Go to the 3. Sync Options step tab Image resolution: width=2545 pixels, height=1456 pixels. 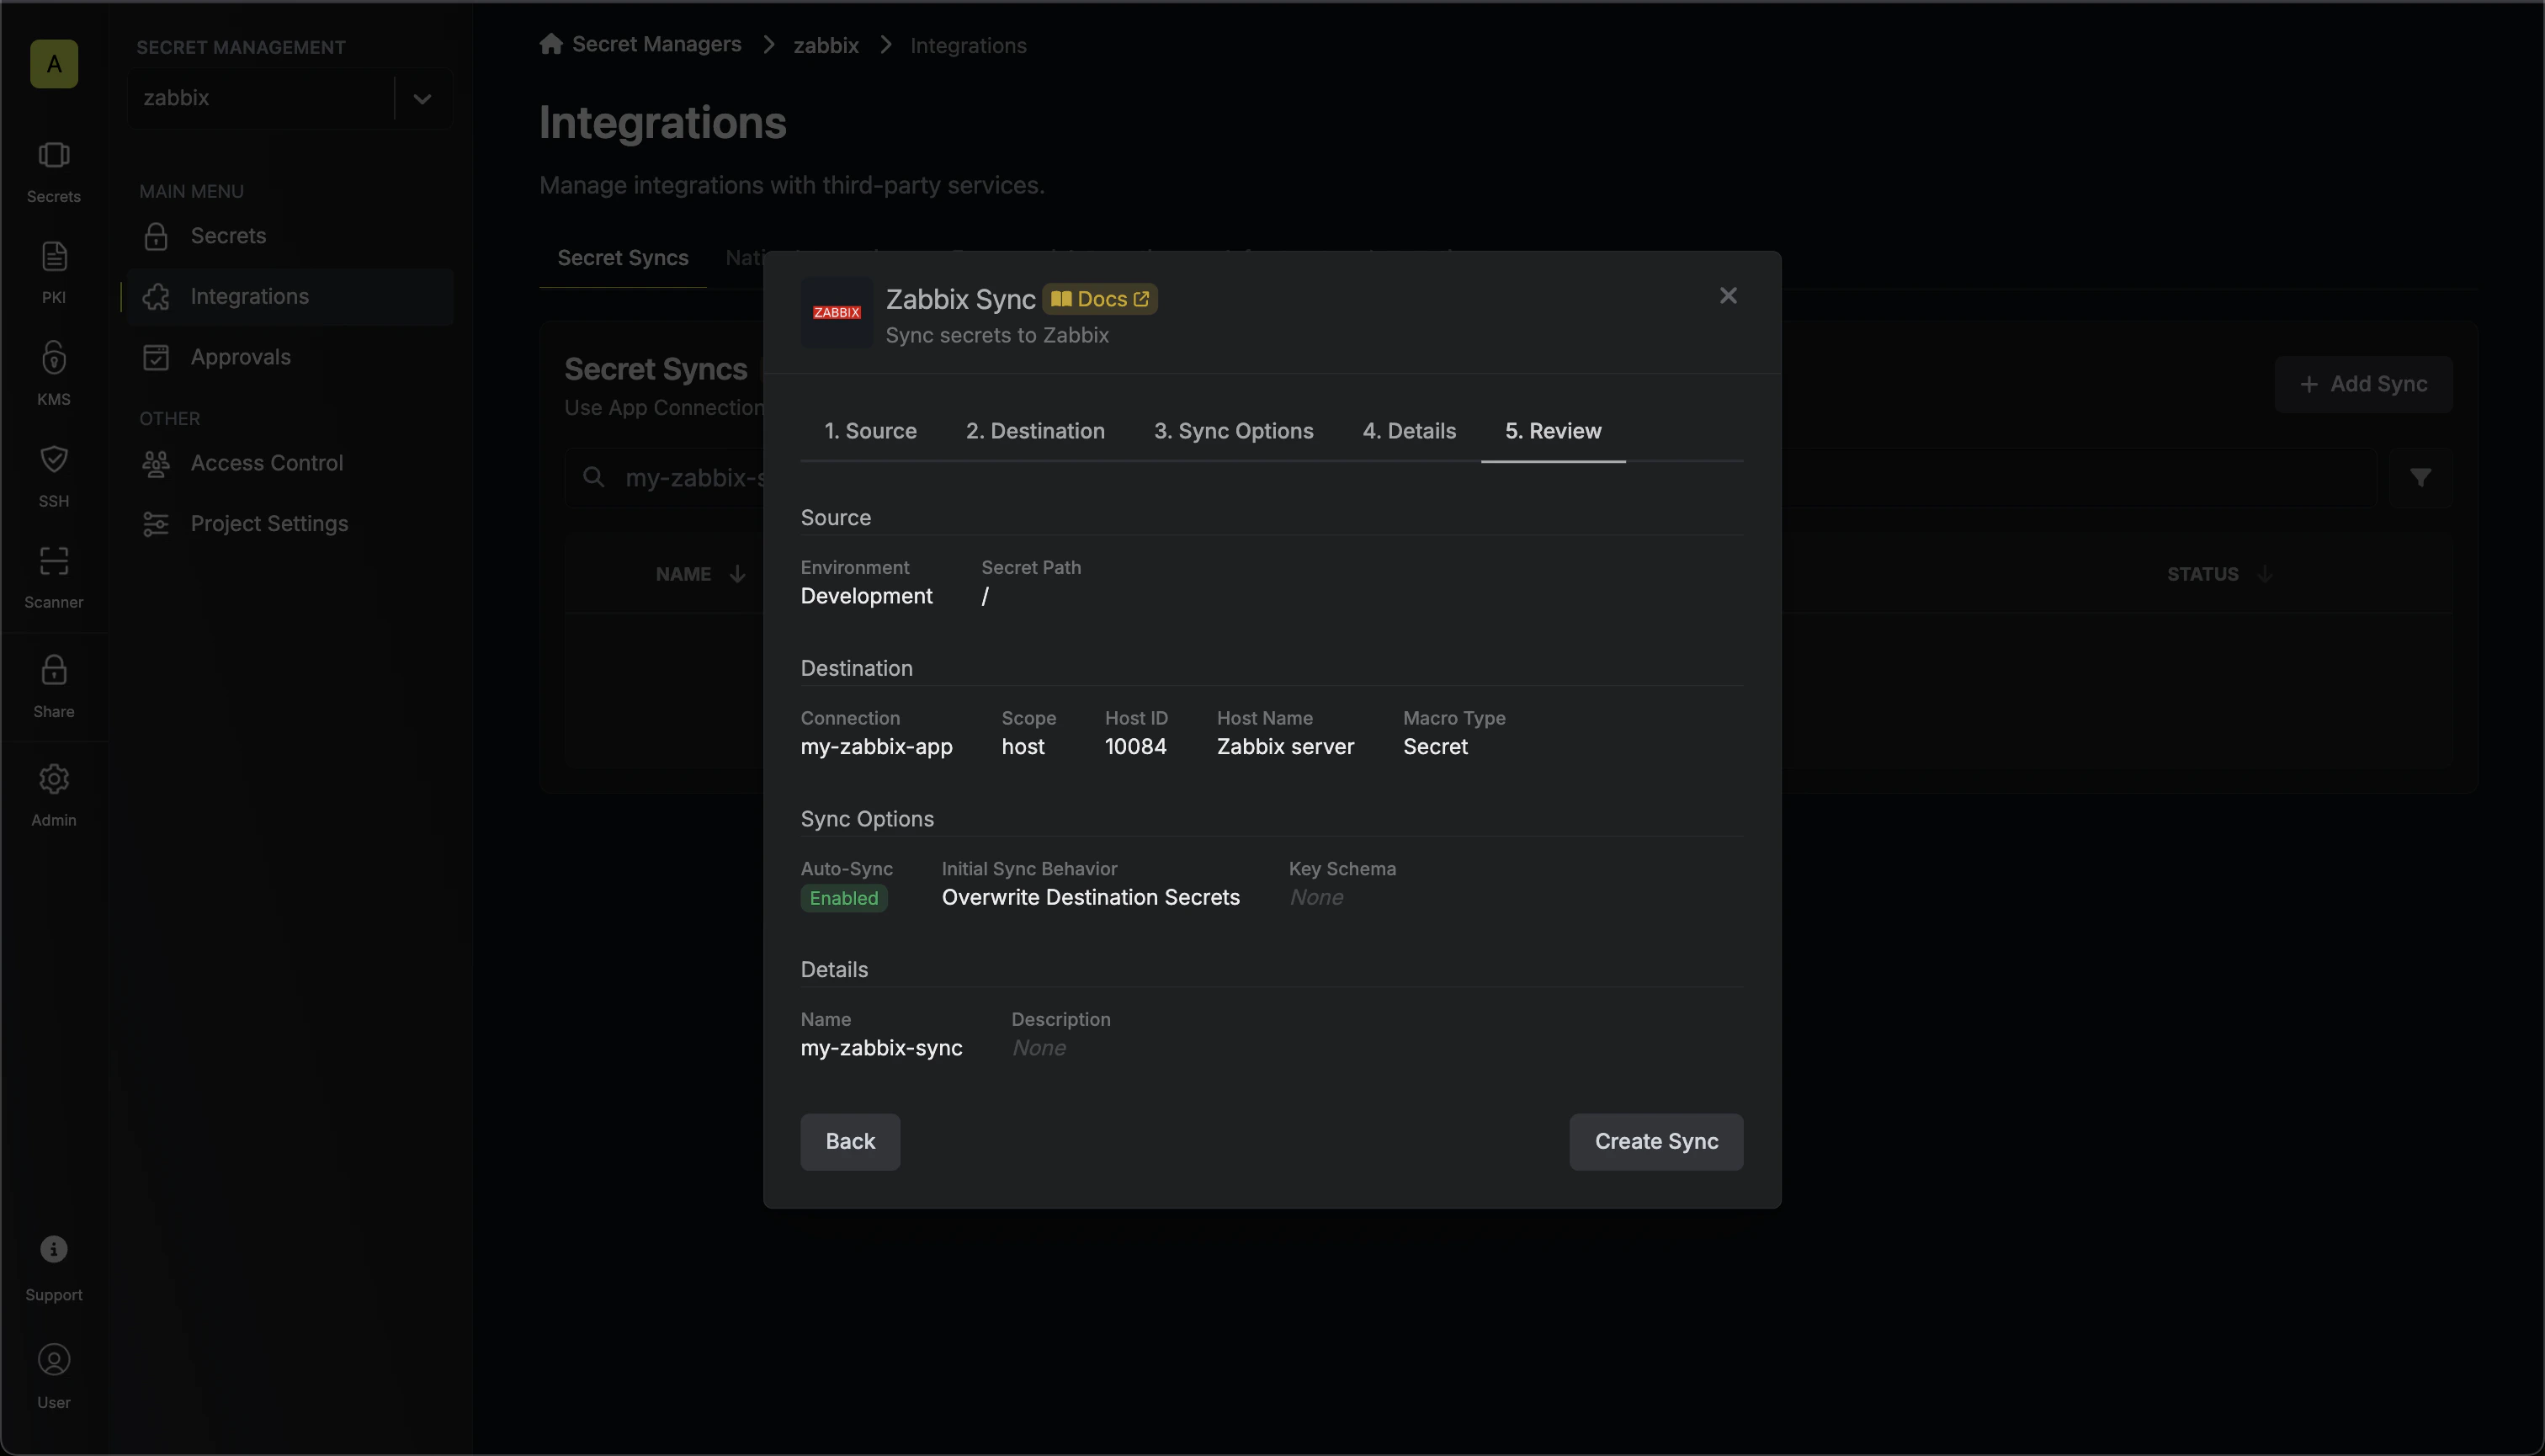click(x=1233, y=431)
